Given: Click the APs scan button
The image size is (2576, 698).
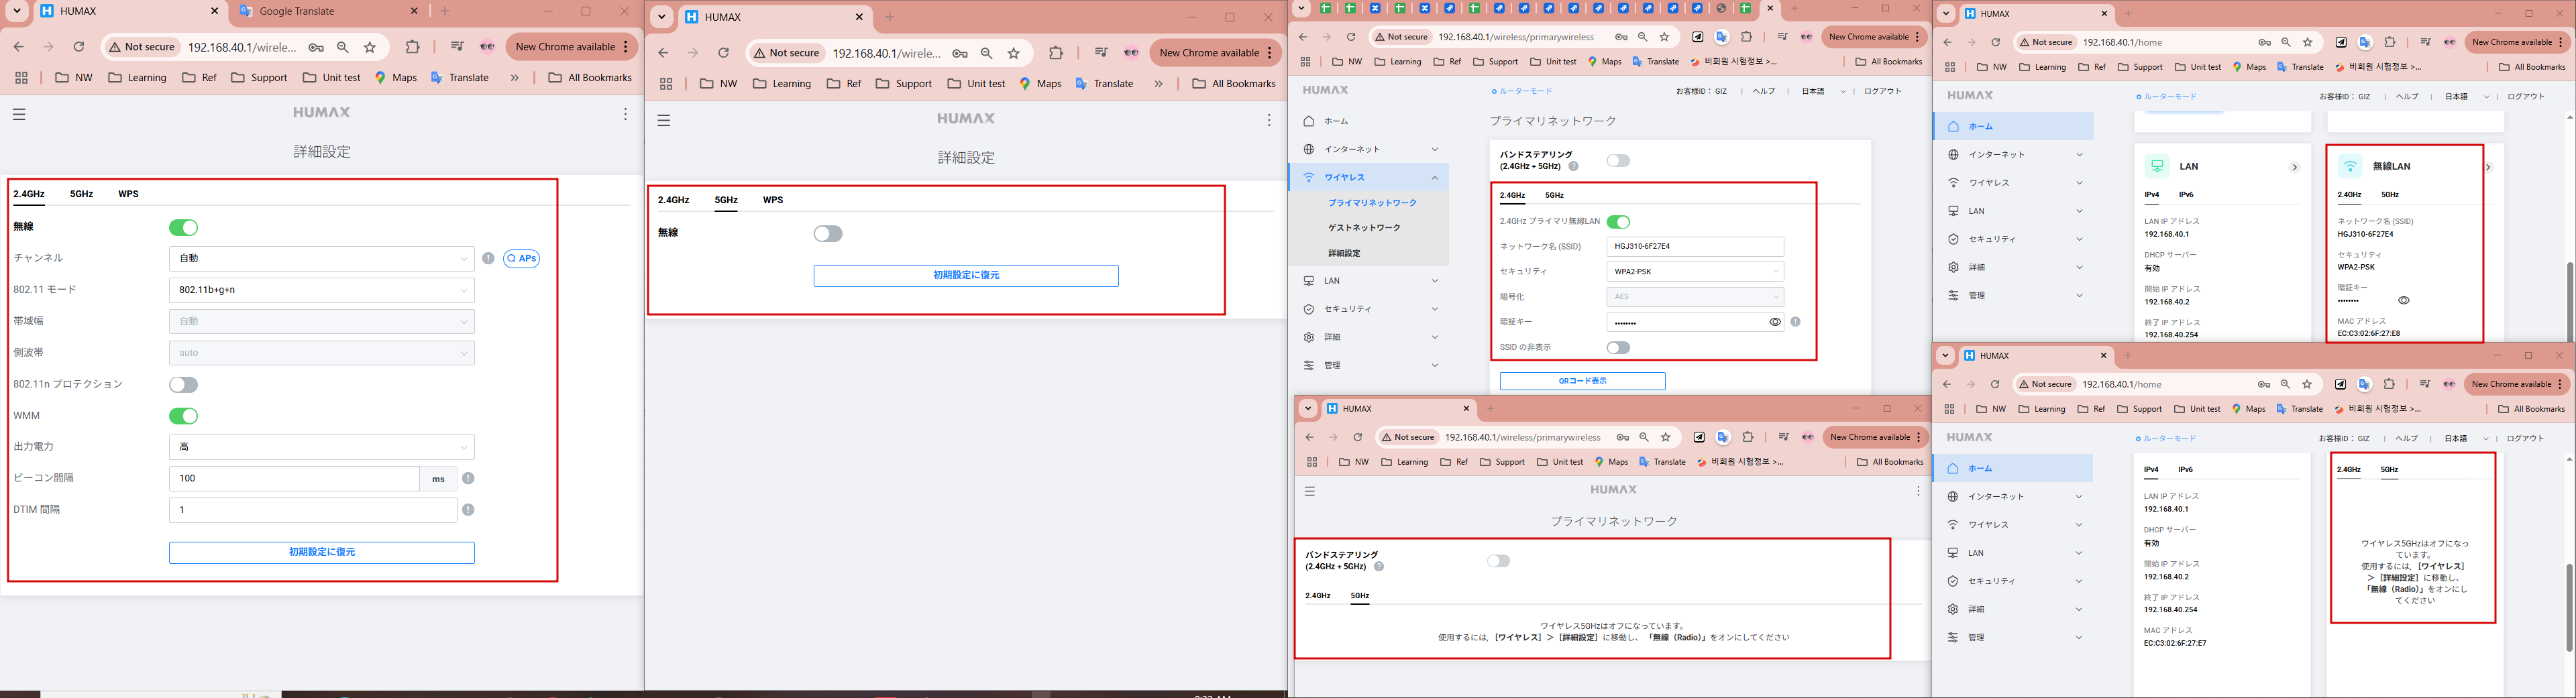Looking at the screenshot, I should point(522,258).
